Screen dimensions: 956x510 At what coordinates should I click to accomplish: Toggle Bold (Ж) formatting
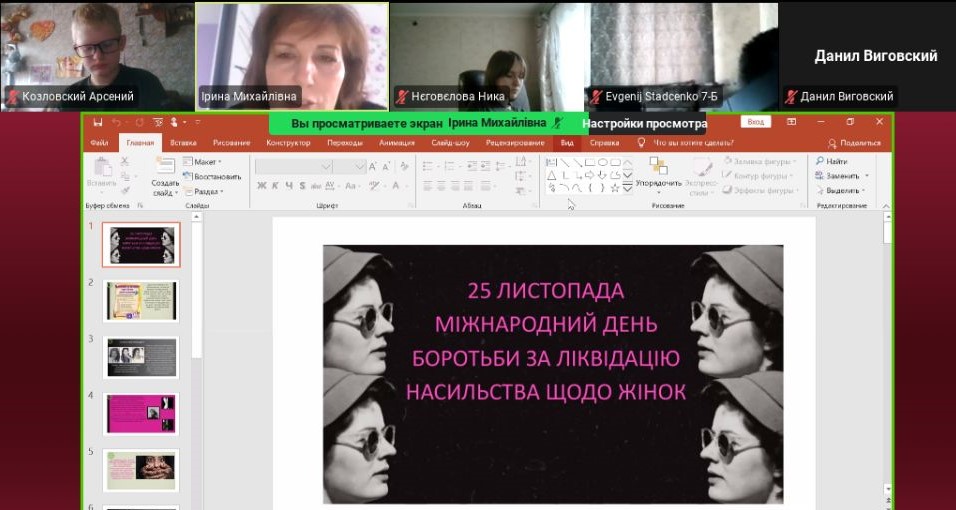(262, 185)
